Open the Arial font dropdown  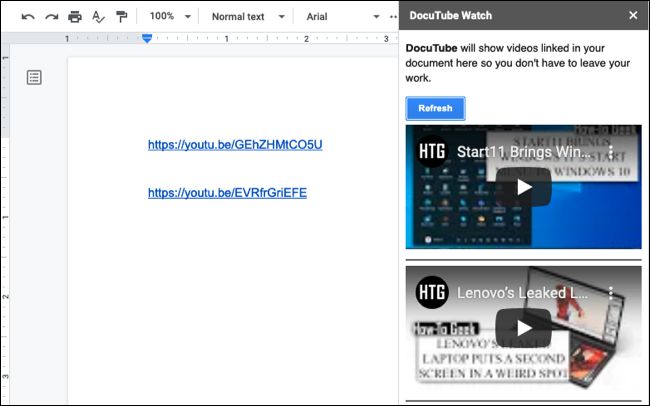click(342, 17)
